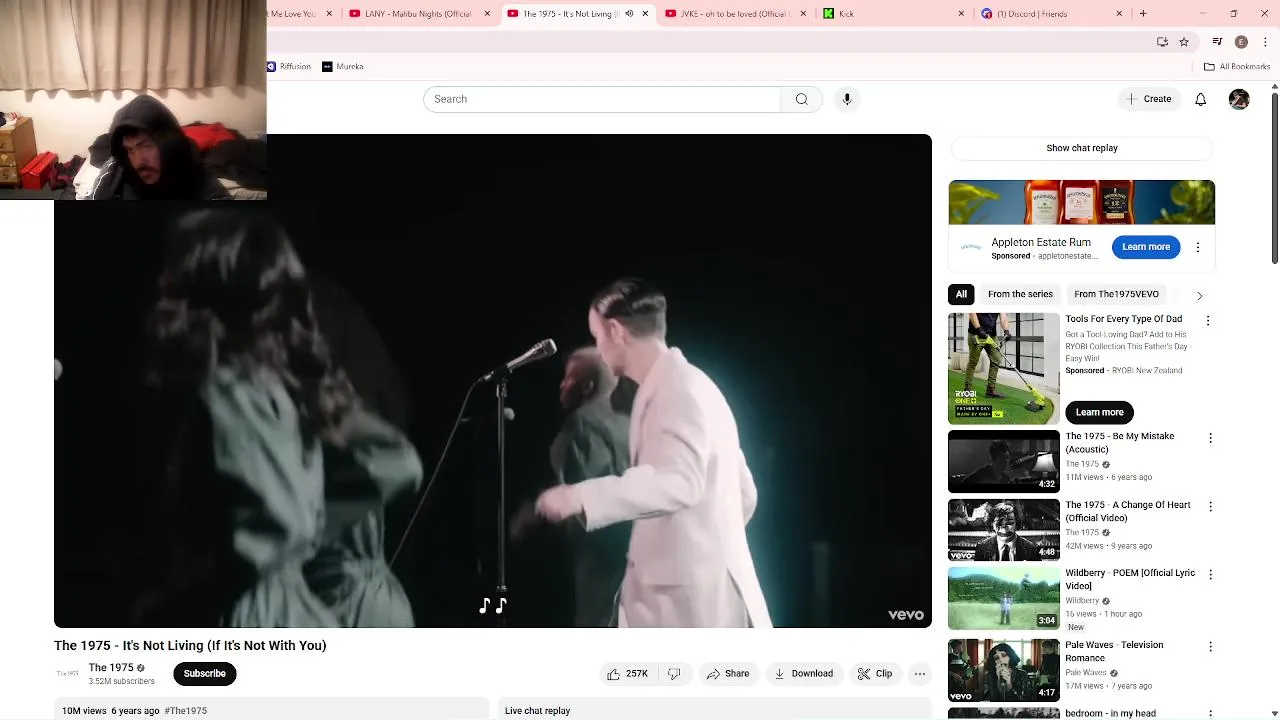Open Pale Waves Television Romance thumbnail
Viewport: 1280px width, 720px height.
click(x=1003, y=670)
